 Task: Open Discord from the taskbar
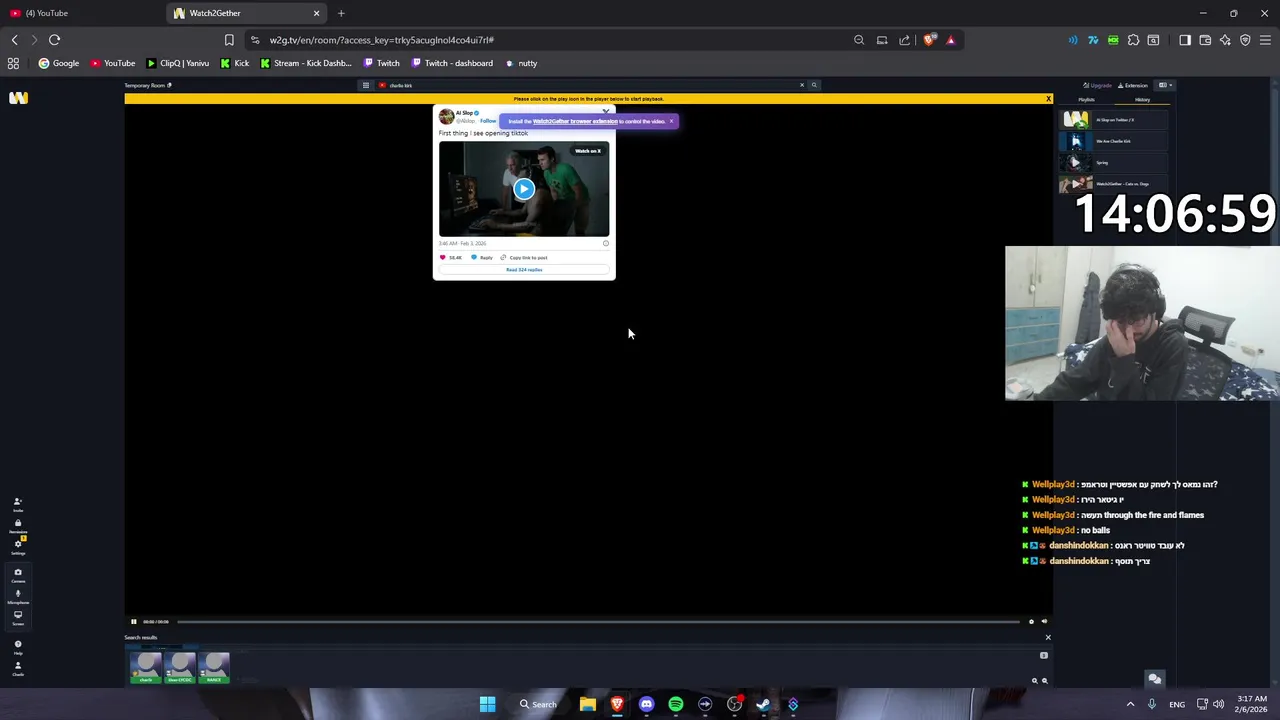pyautogui.click(x=646, y=704)
